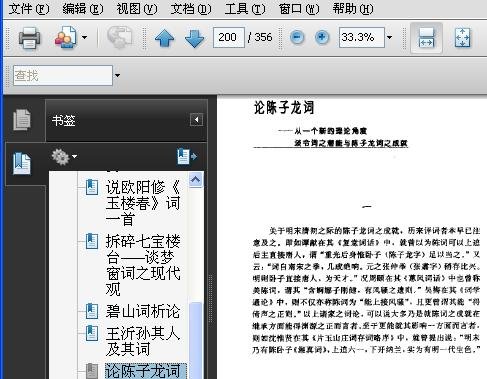Image resolution: width=487 pixels, height=379 pixels.
Task: Click bookmark icon beside 王沂孙其人及其词
Action: [92, 333]
